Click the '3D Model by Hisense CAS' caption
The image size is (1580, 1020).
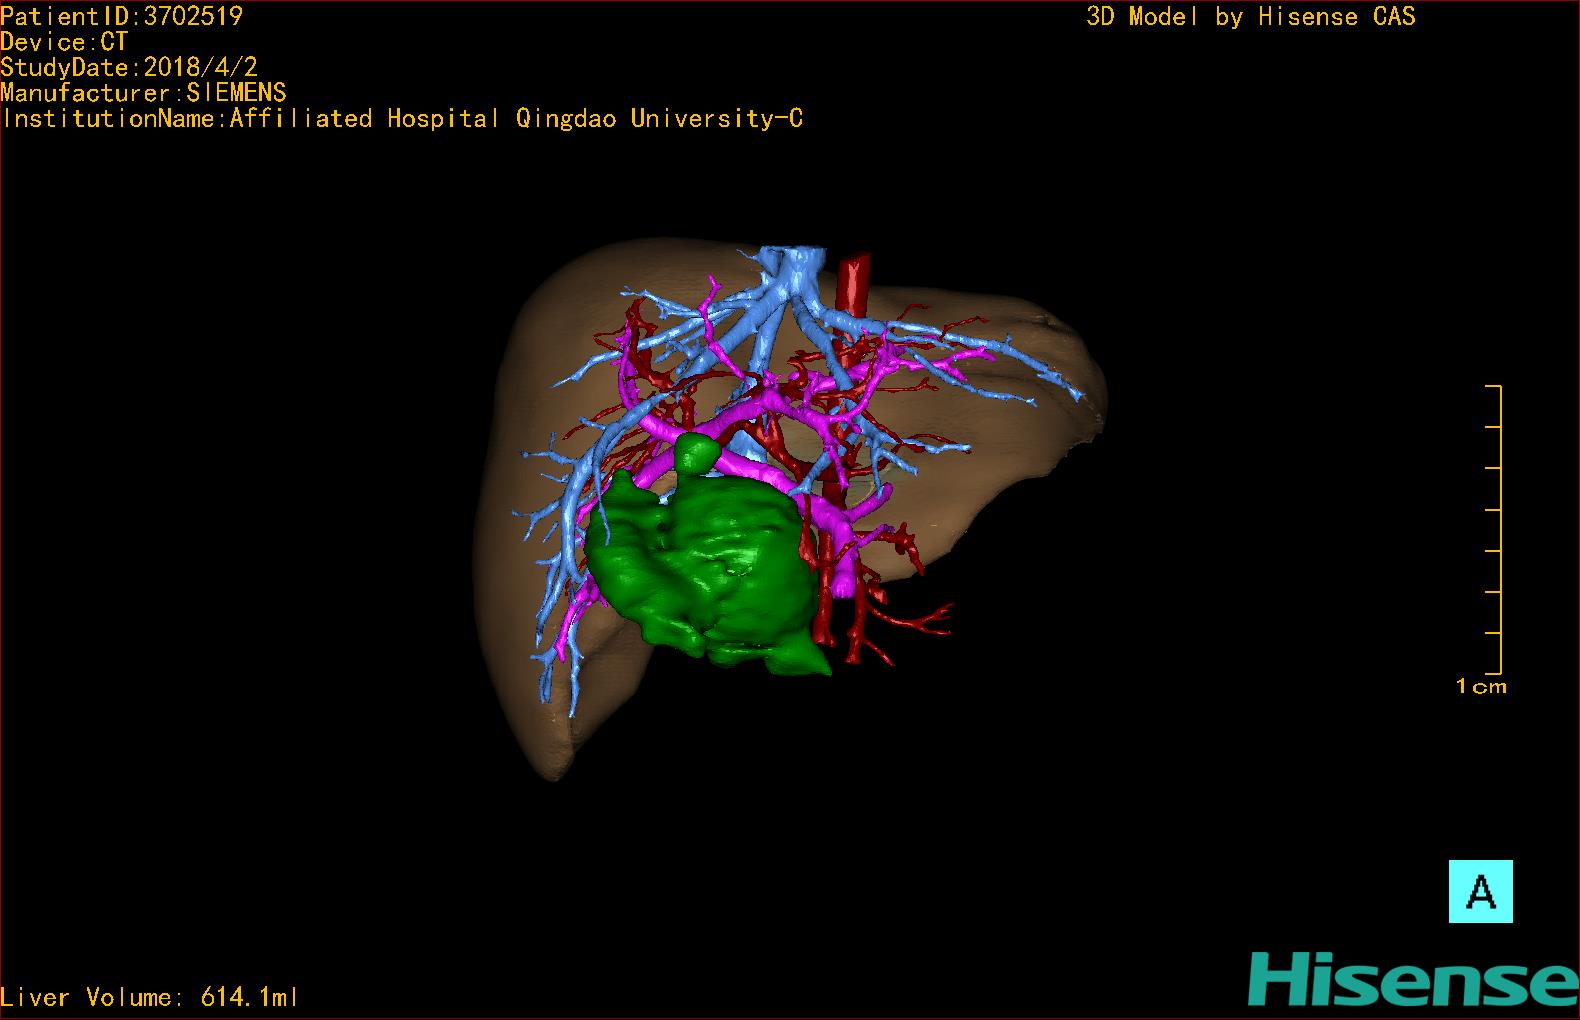[1251, 17]
